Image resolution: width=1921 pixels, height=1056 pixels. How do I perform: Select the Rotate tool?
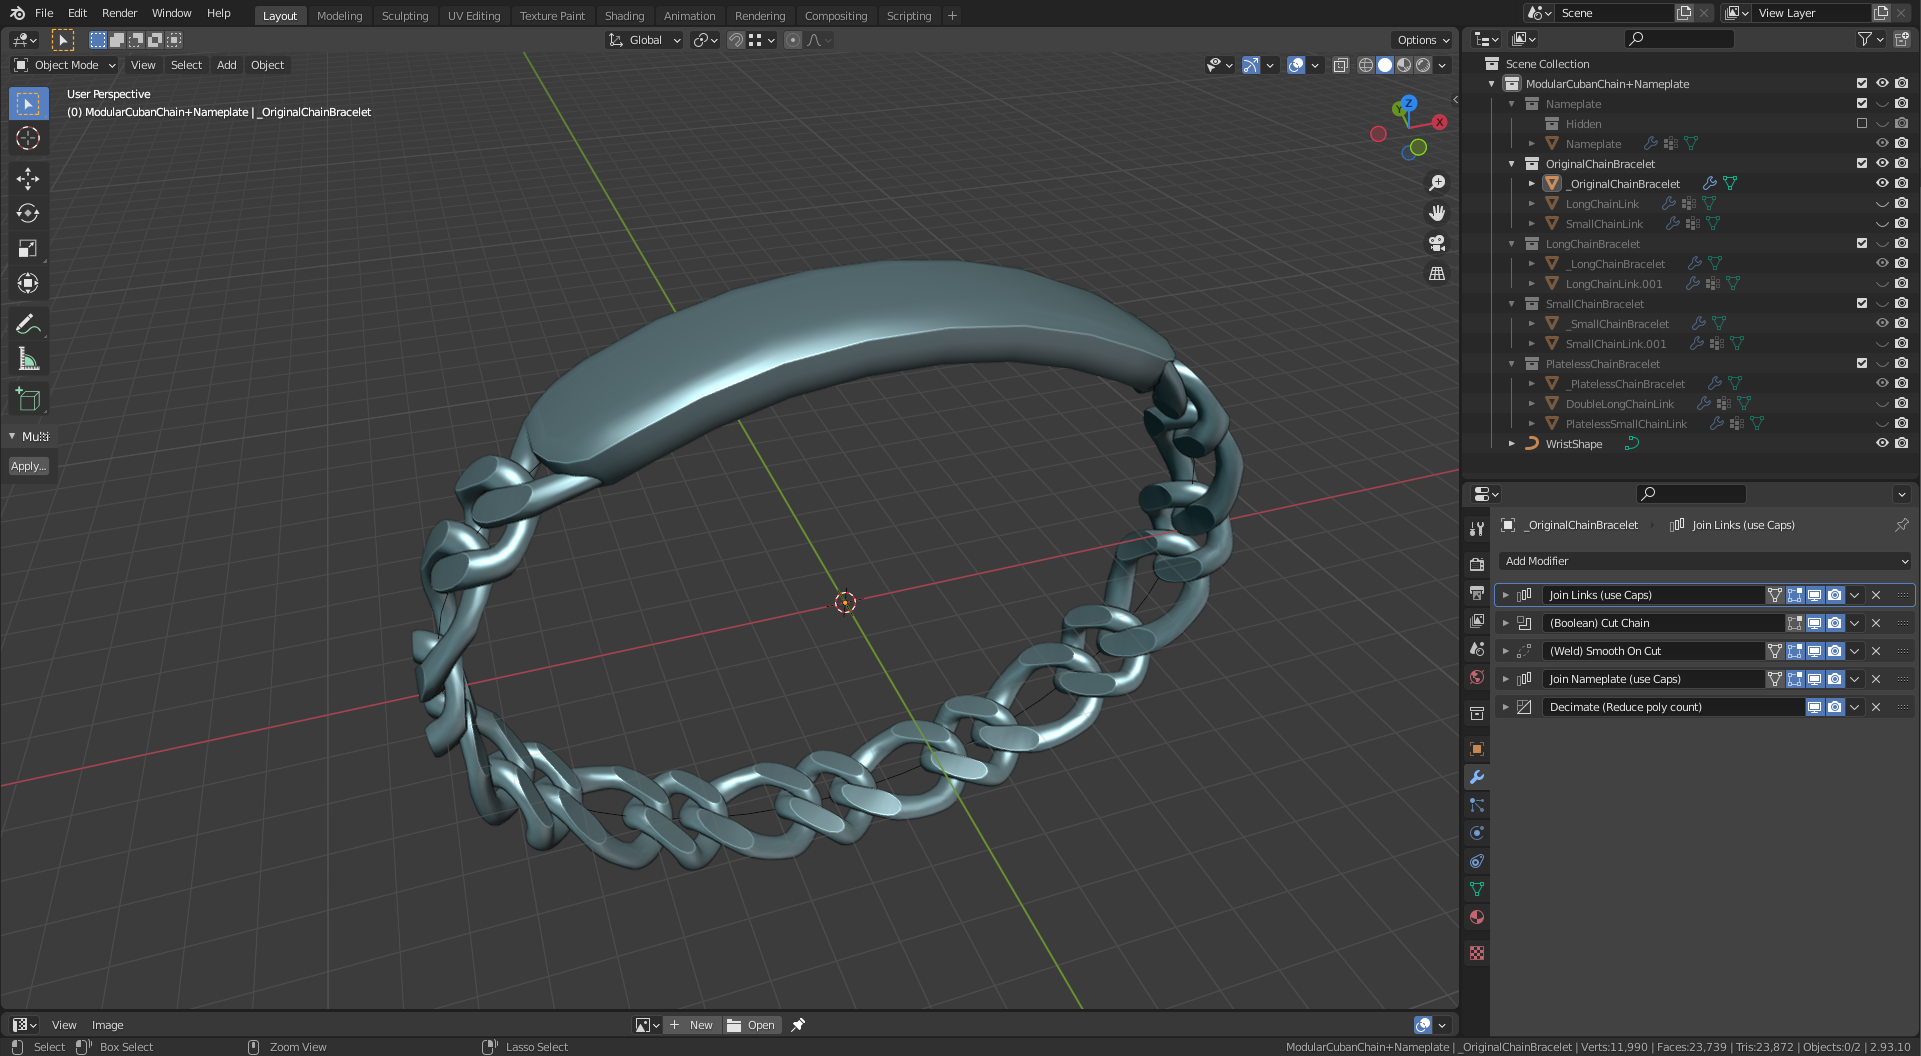click(28, 213)
